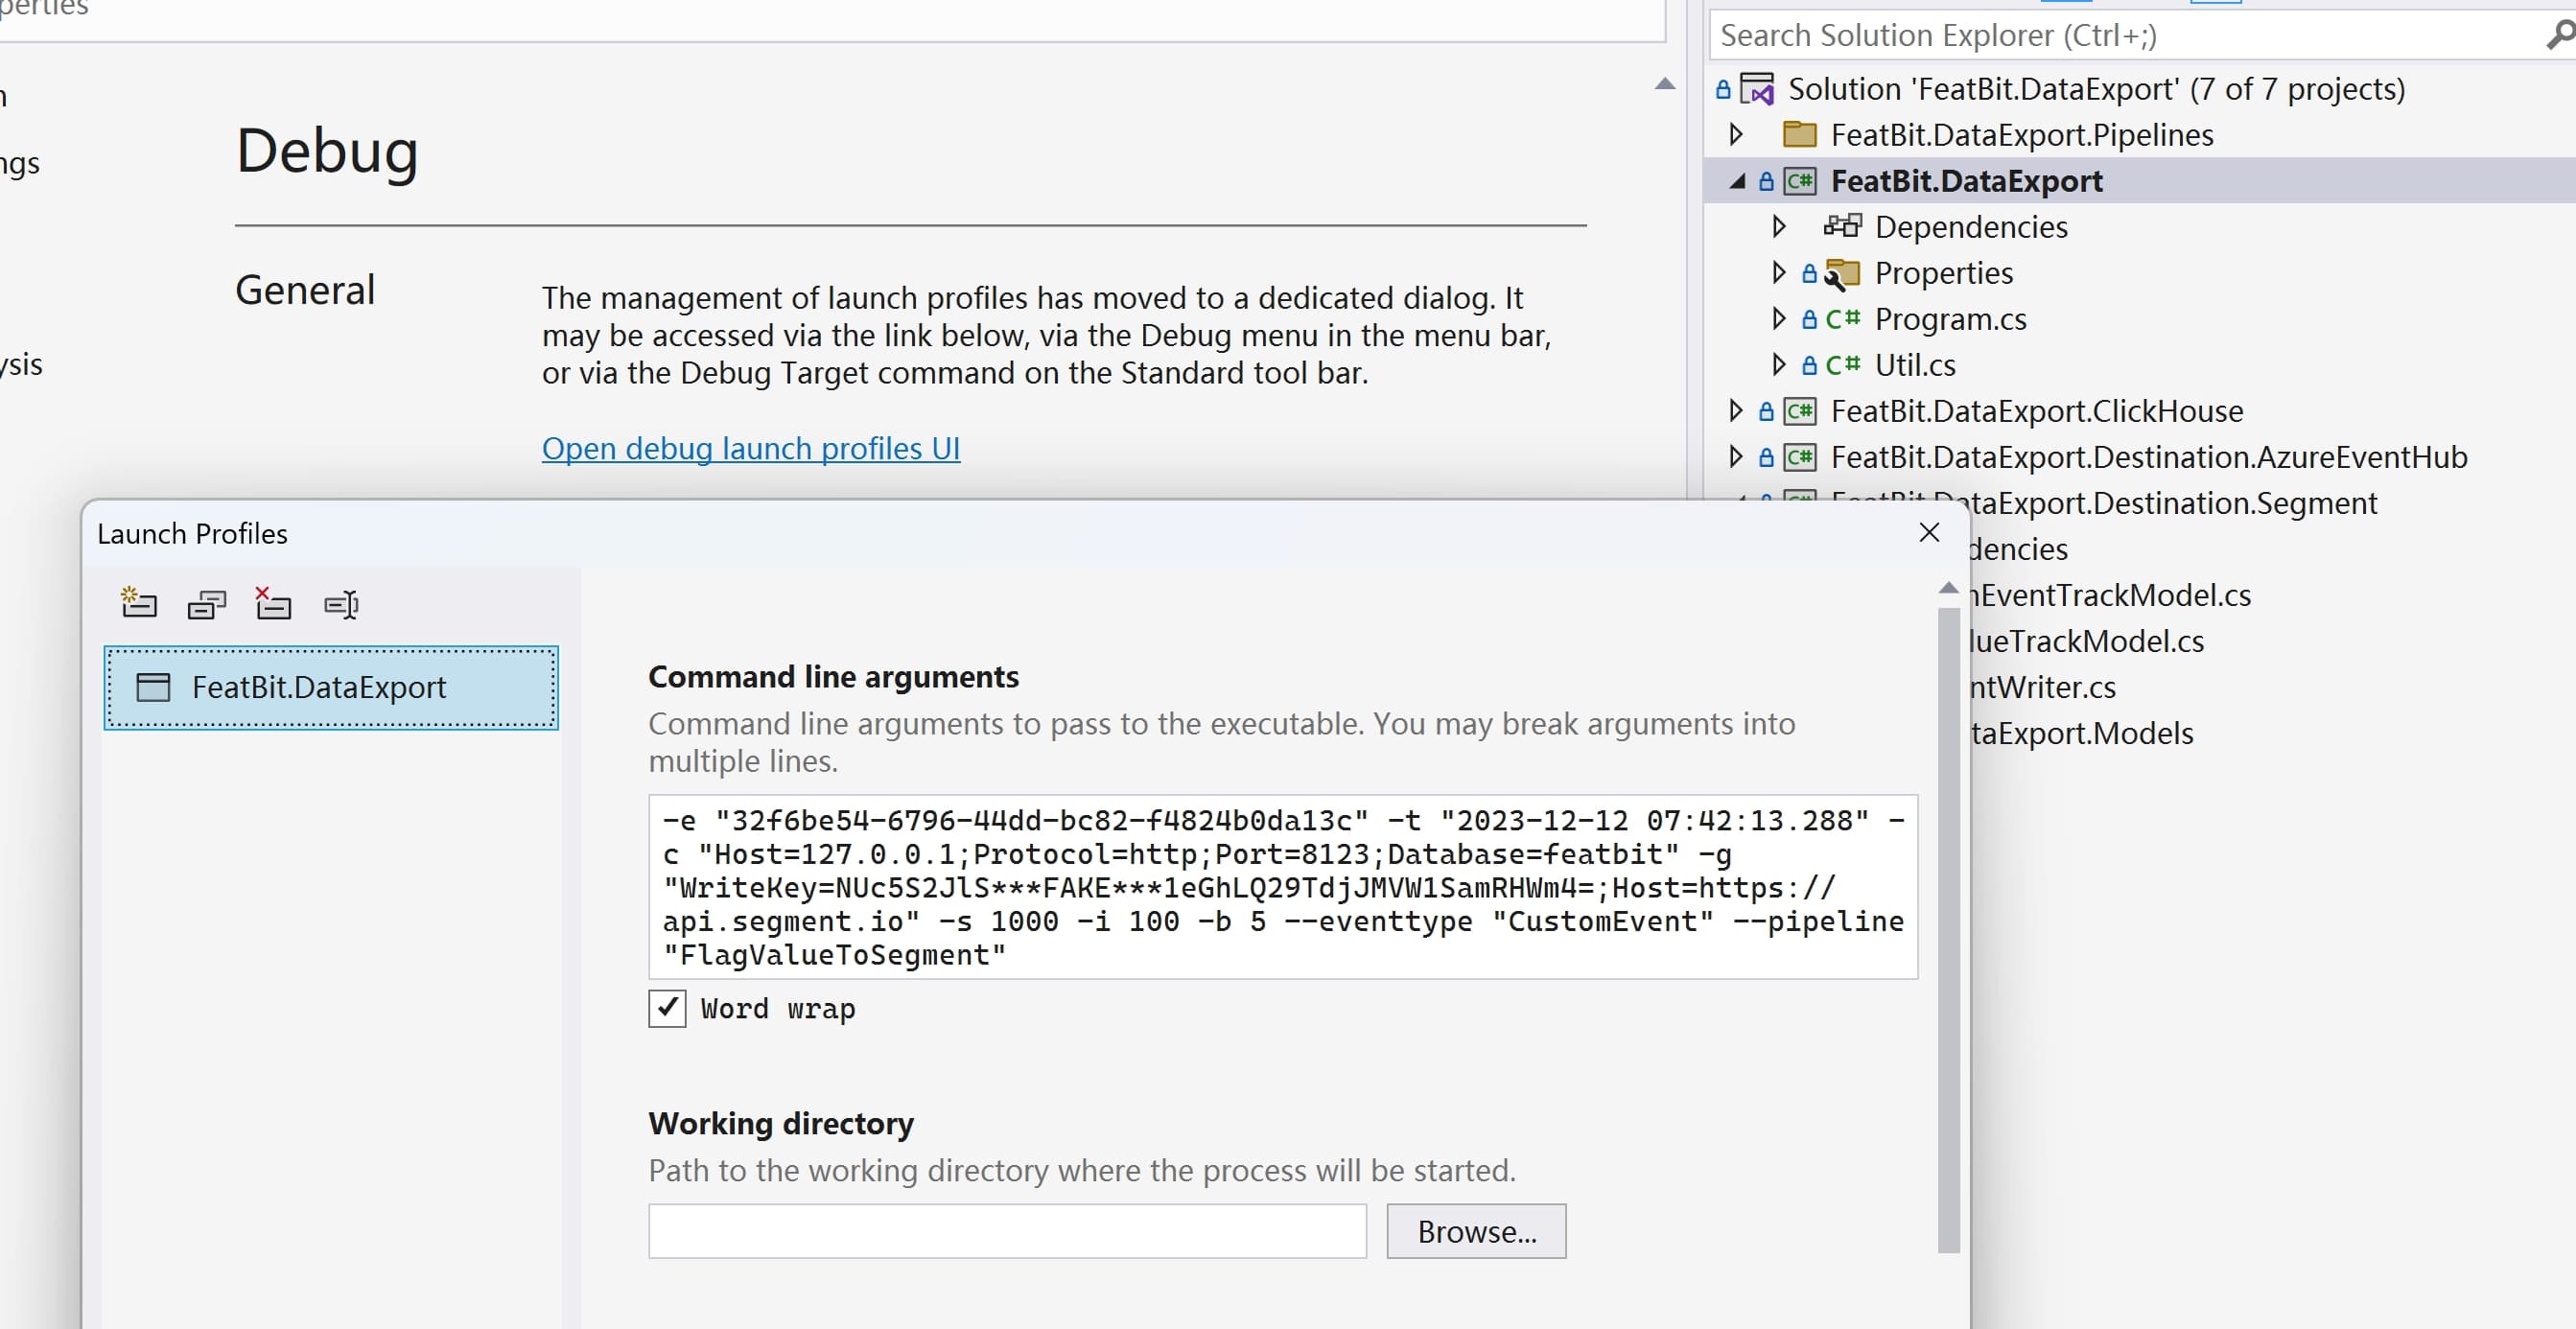
Task: Click the Solution Explorer search magnifier icon
Action: [2558, 35]
